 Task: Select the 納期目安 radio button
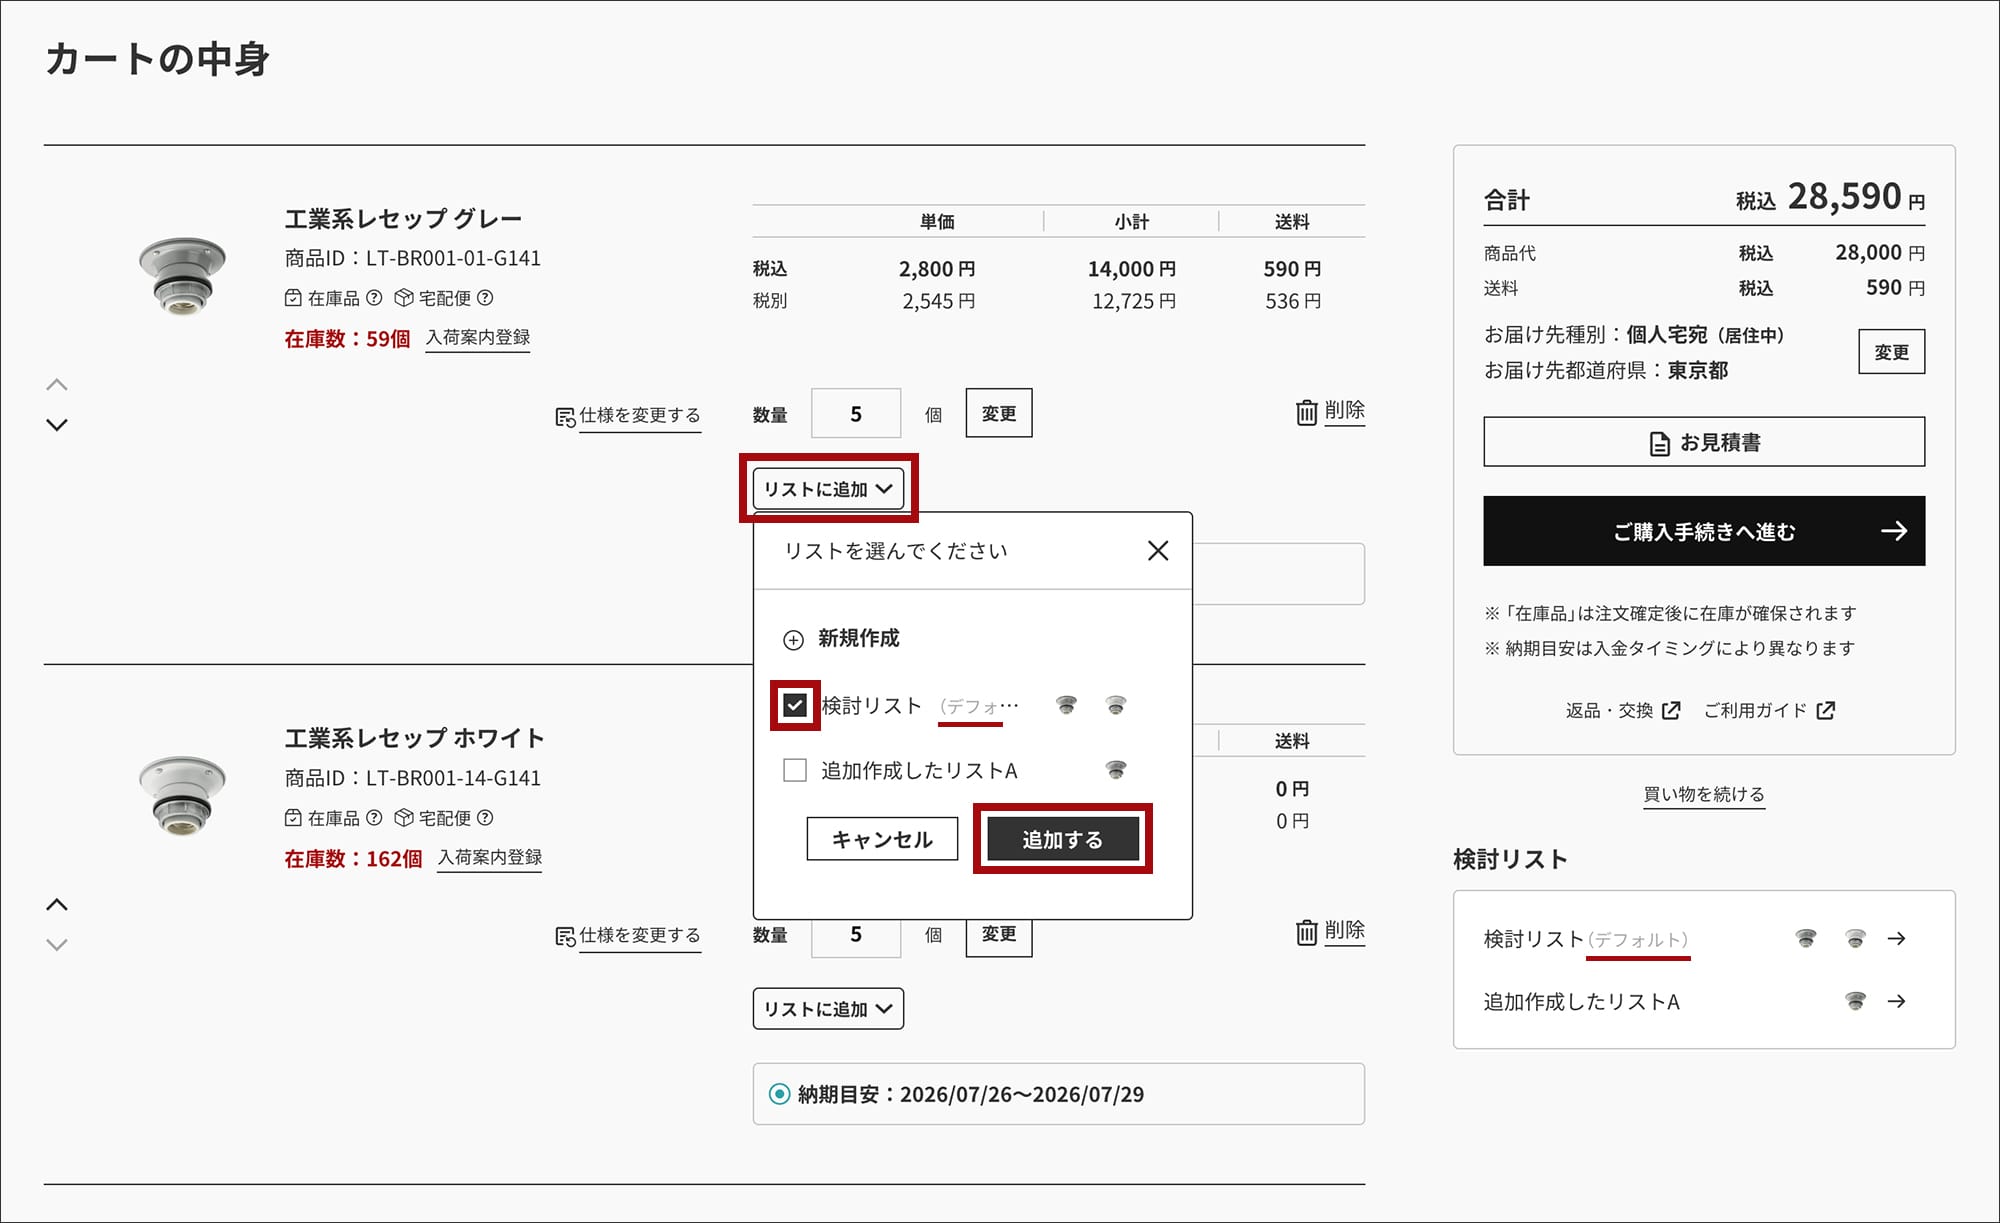779,1094
